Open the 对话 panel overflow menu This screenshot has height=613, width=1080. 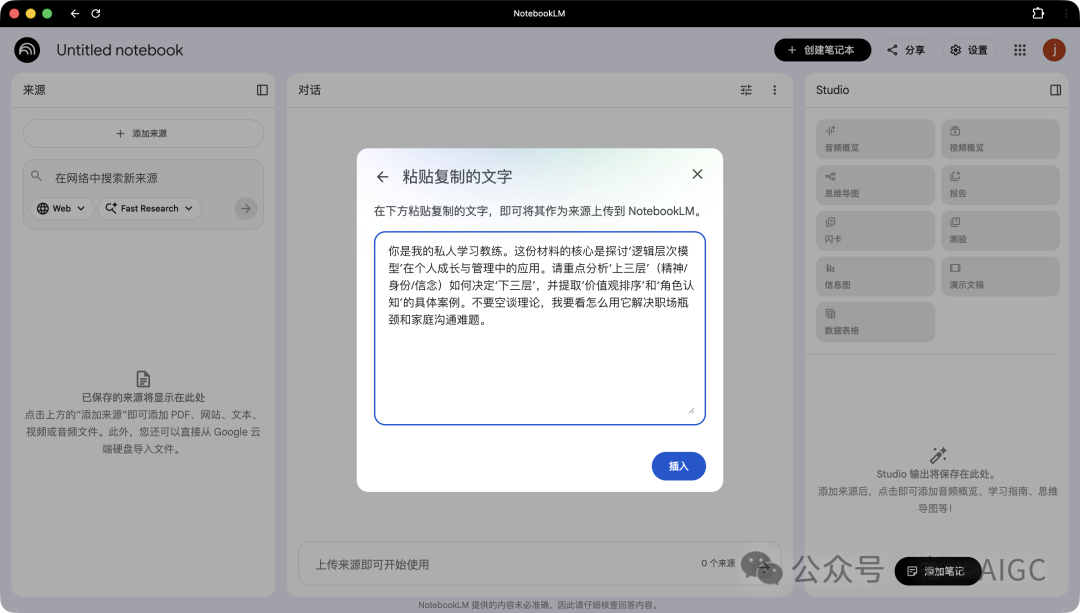[x=774, y=89]
